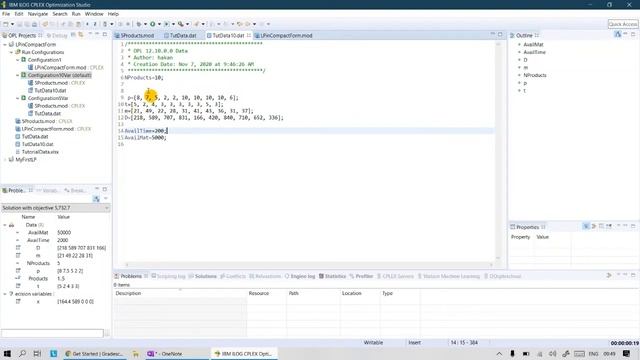Open the Search menu
This screenshot has width=640, height=360.
[x=60, y=14]
